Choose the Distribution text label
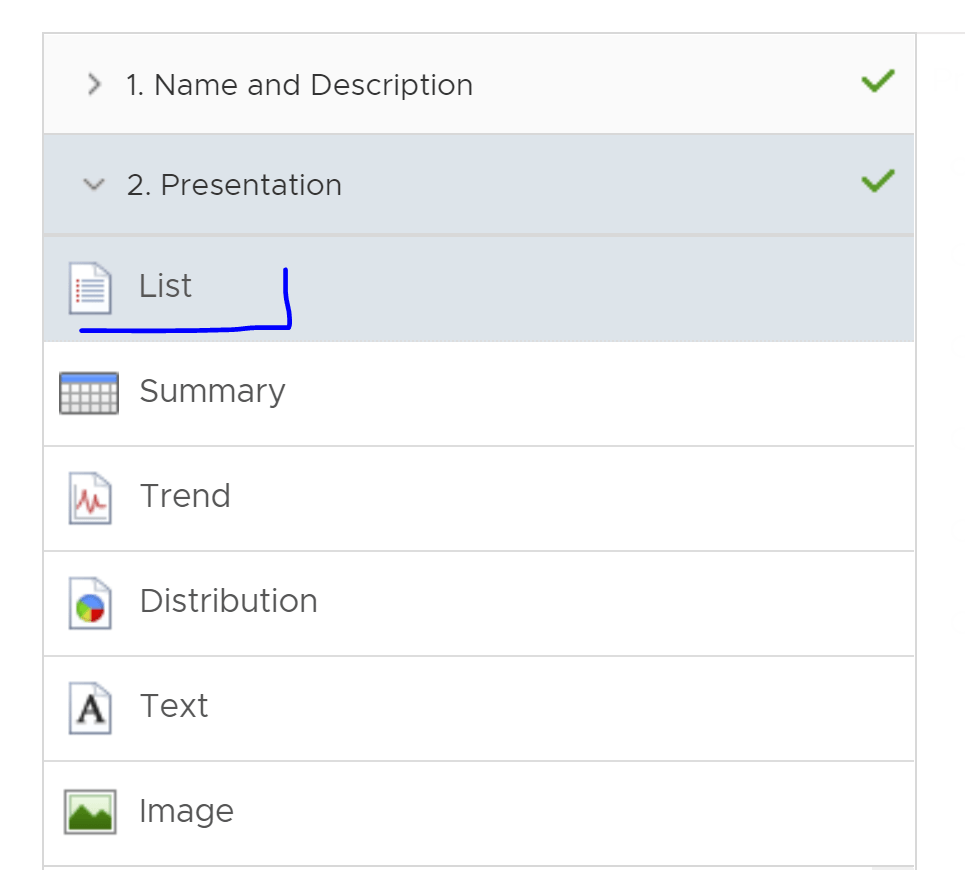This screenshot has width=965, height=870. [x=228, y=601]
